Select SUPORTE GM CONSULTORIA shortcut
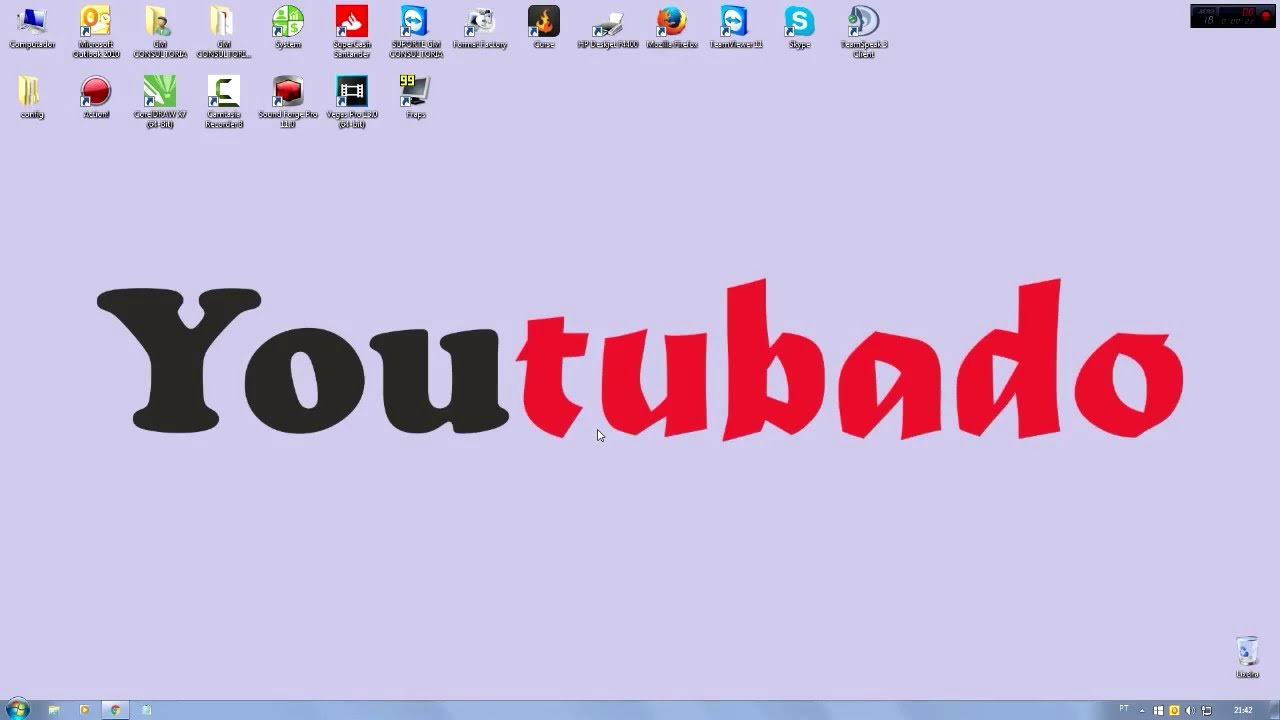This screenshot has width=1280, height=720. (416, 32)
